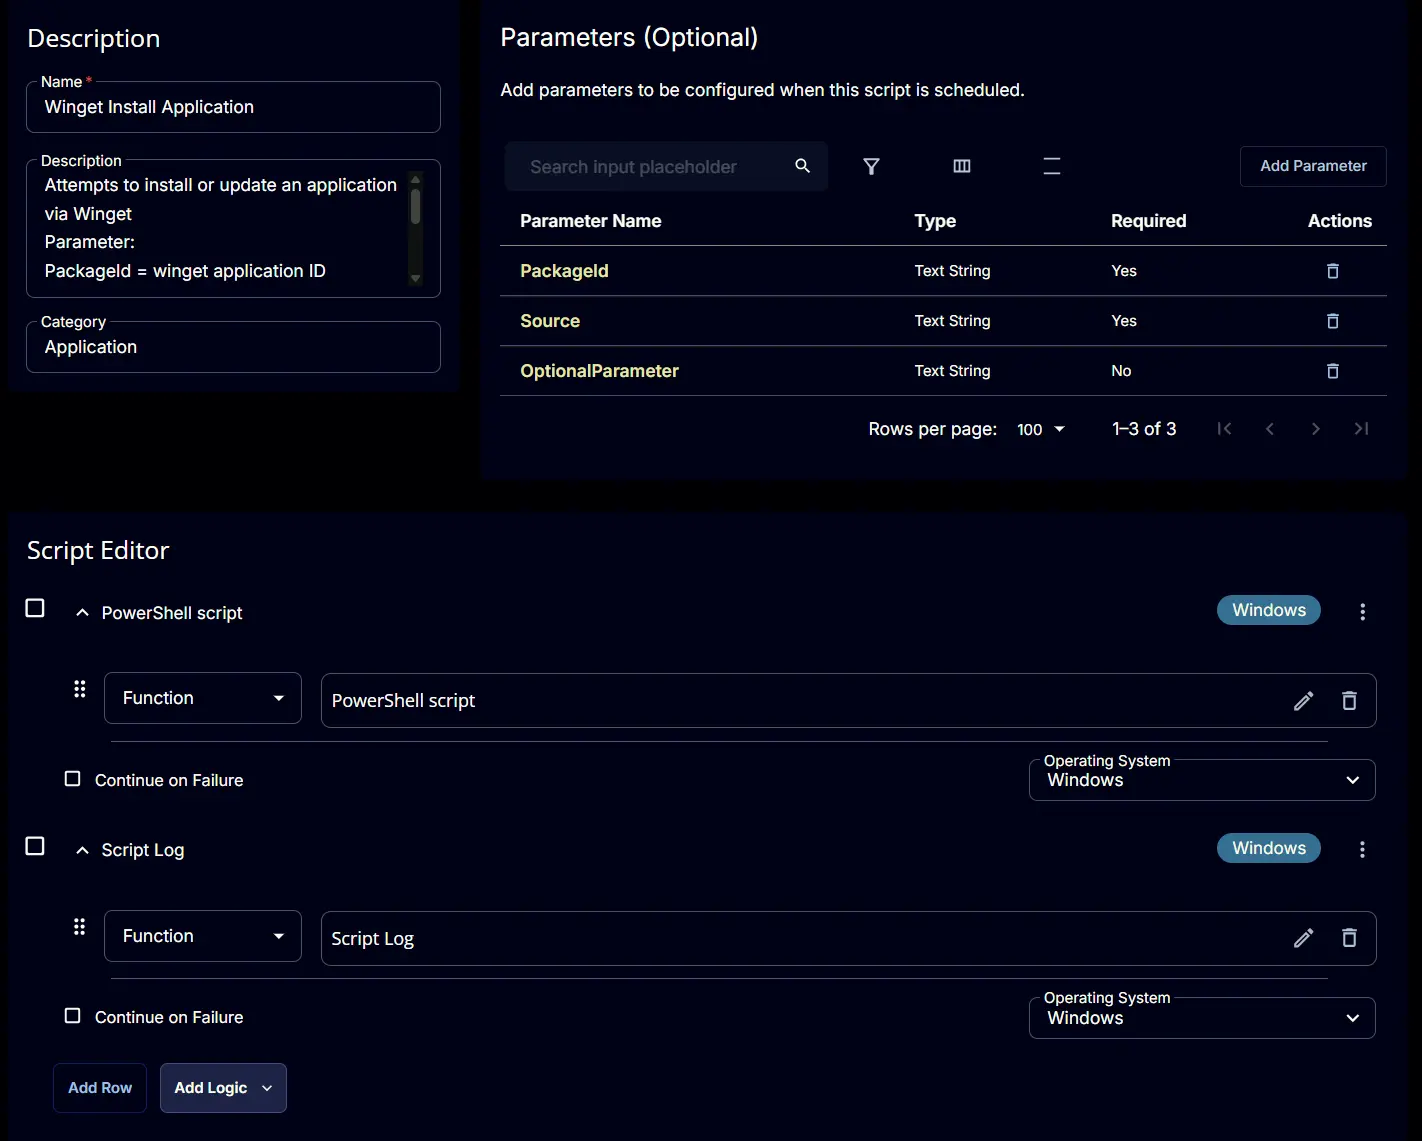Screen dimensions: 1422x1141
Task: Delete the Source parameter
Action: (x=1332, y=321)
